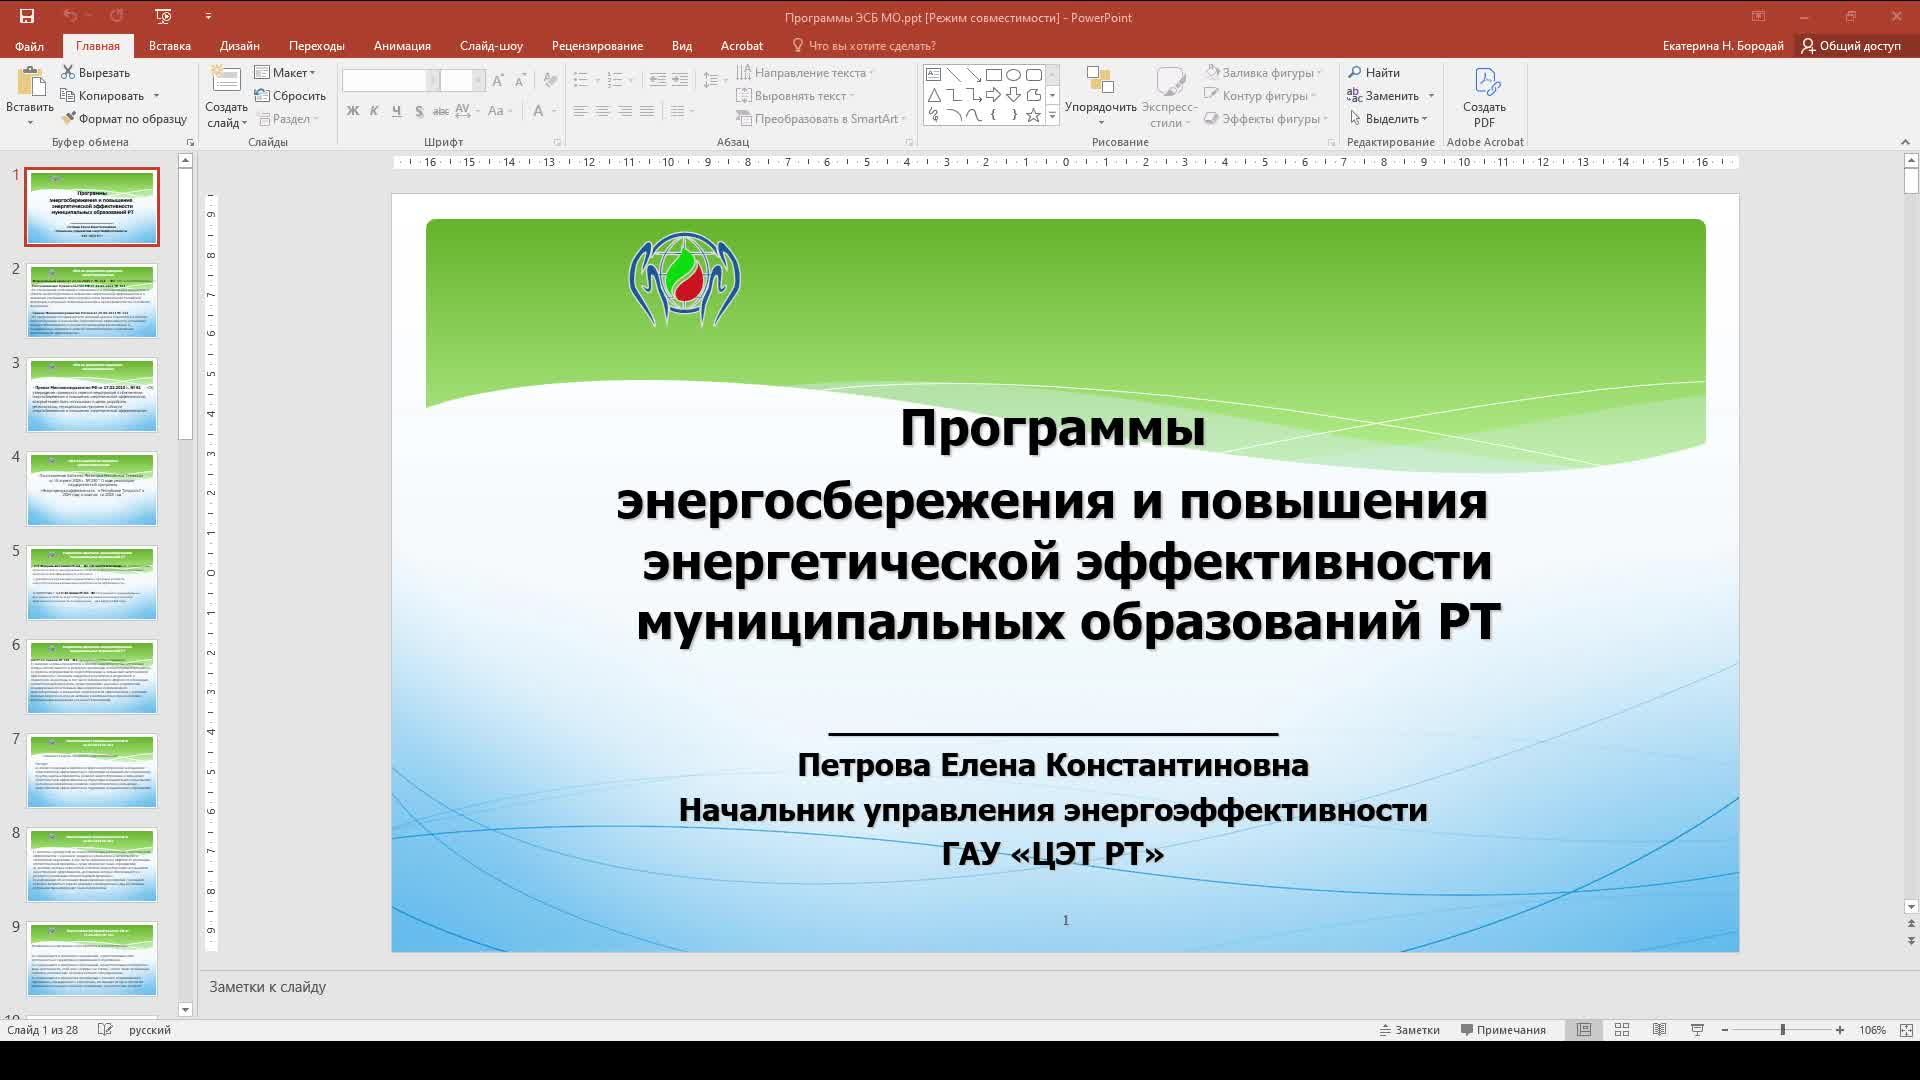This screenshot has width=1920, height=1080.
Task: Toggle the Notes (Заметки) pane
Action: pyautogui.click(x=1410, y=1030)
